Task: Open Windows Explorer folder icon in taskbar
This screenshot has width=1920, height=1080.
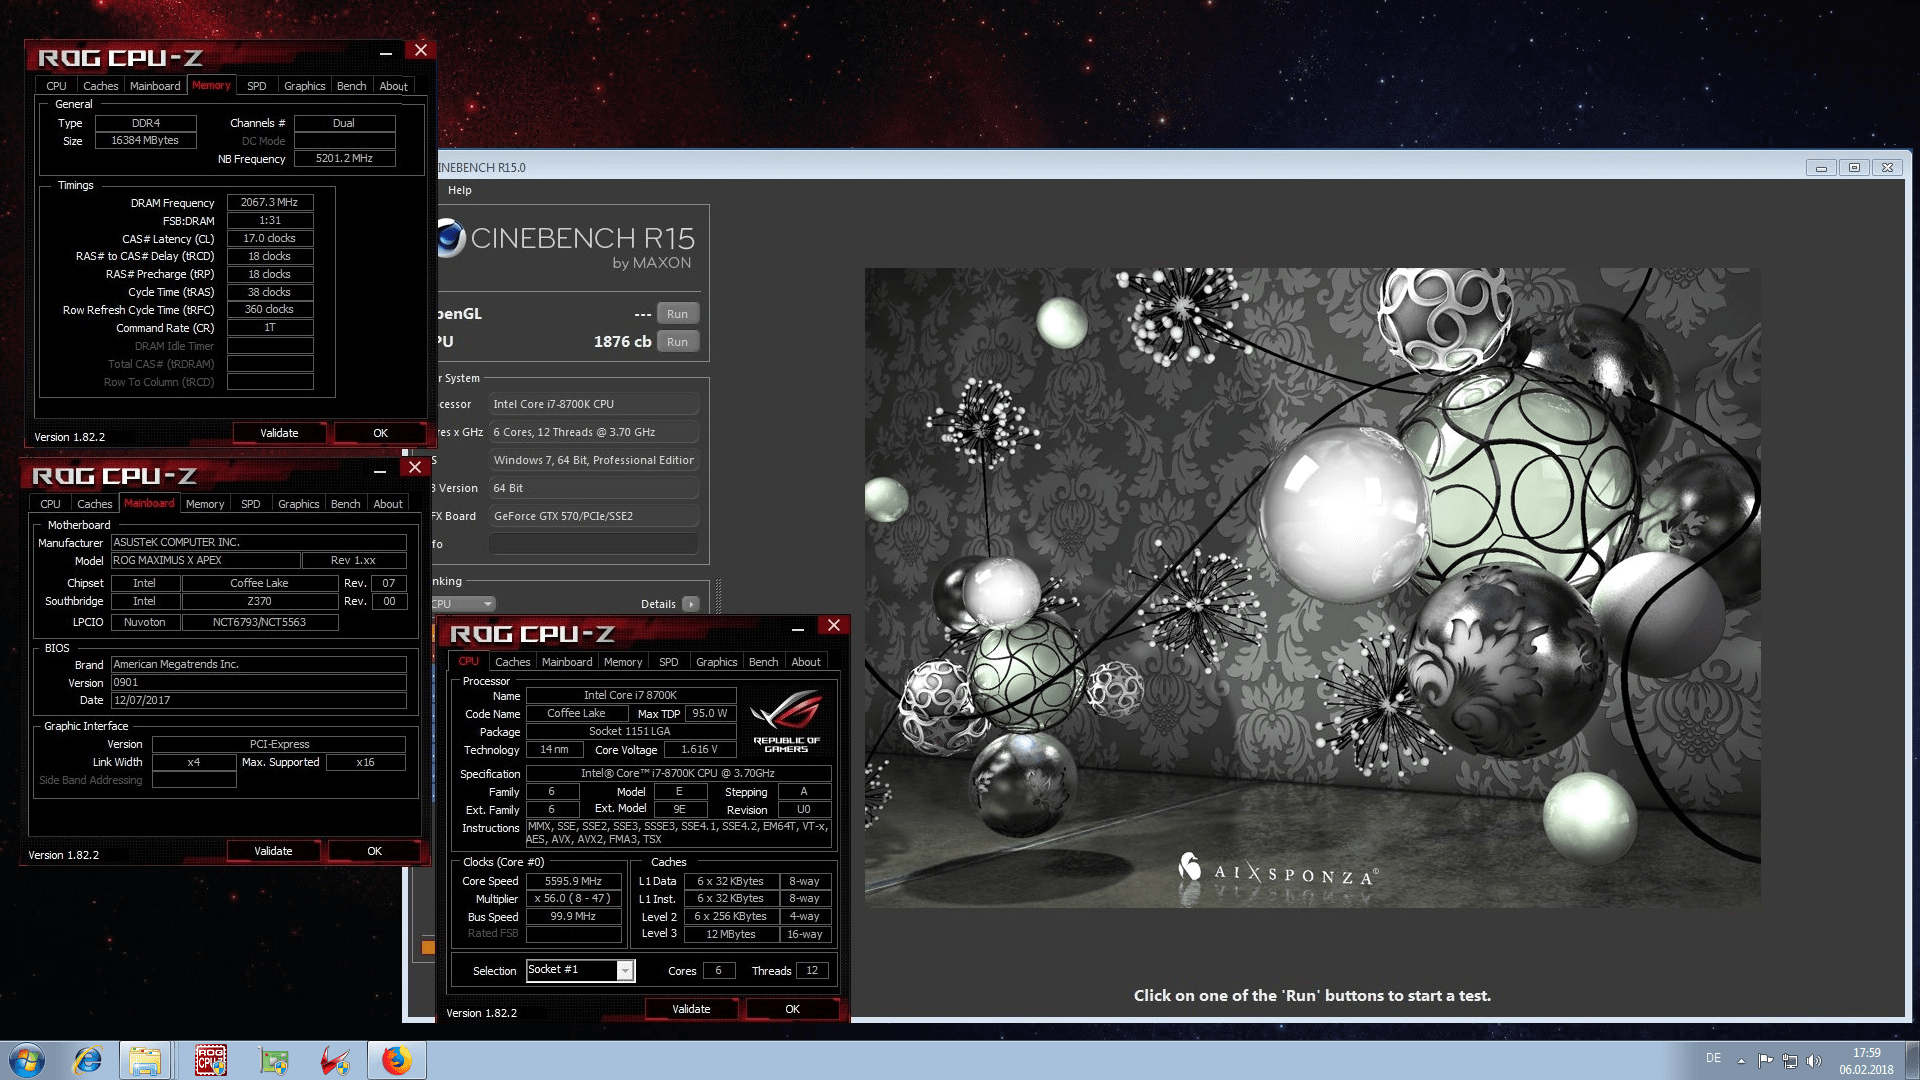Action: [145, 1060]
